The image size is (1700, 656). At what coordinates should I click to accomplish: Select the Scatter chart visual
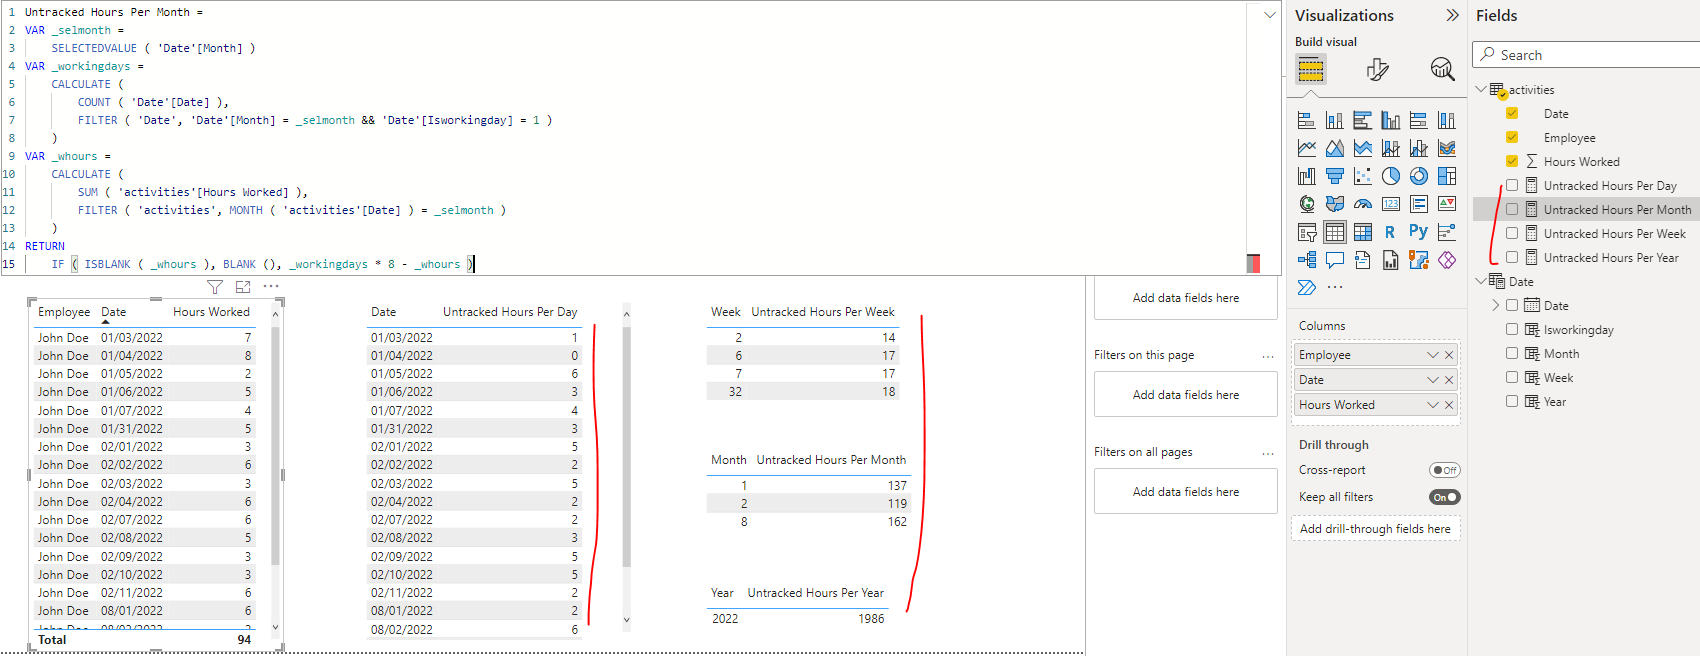pyautogui.click(x=1362, y=176)
